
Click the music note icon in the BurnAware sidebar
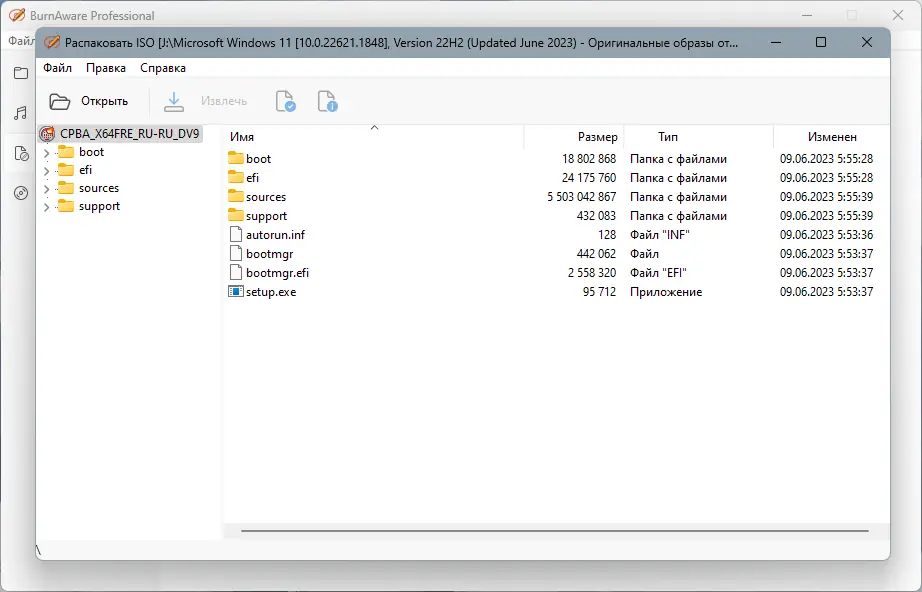tap(21, 113)
